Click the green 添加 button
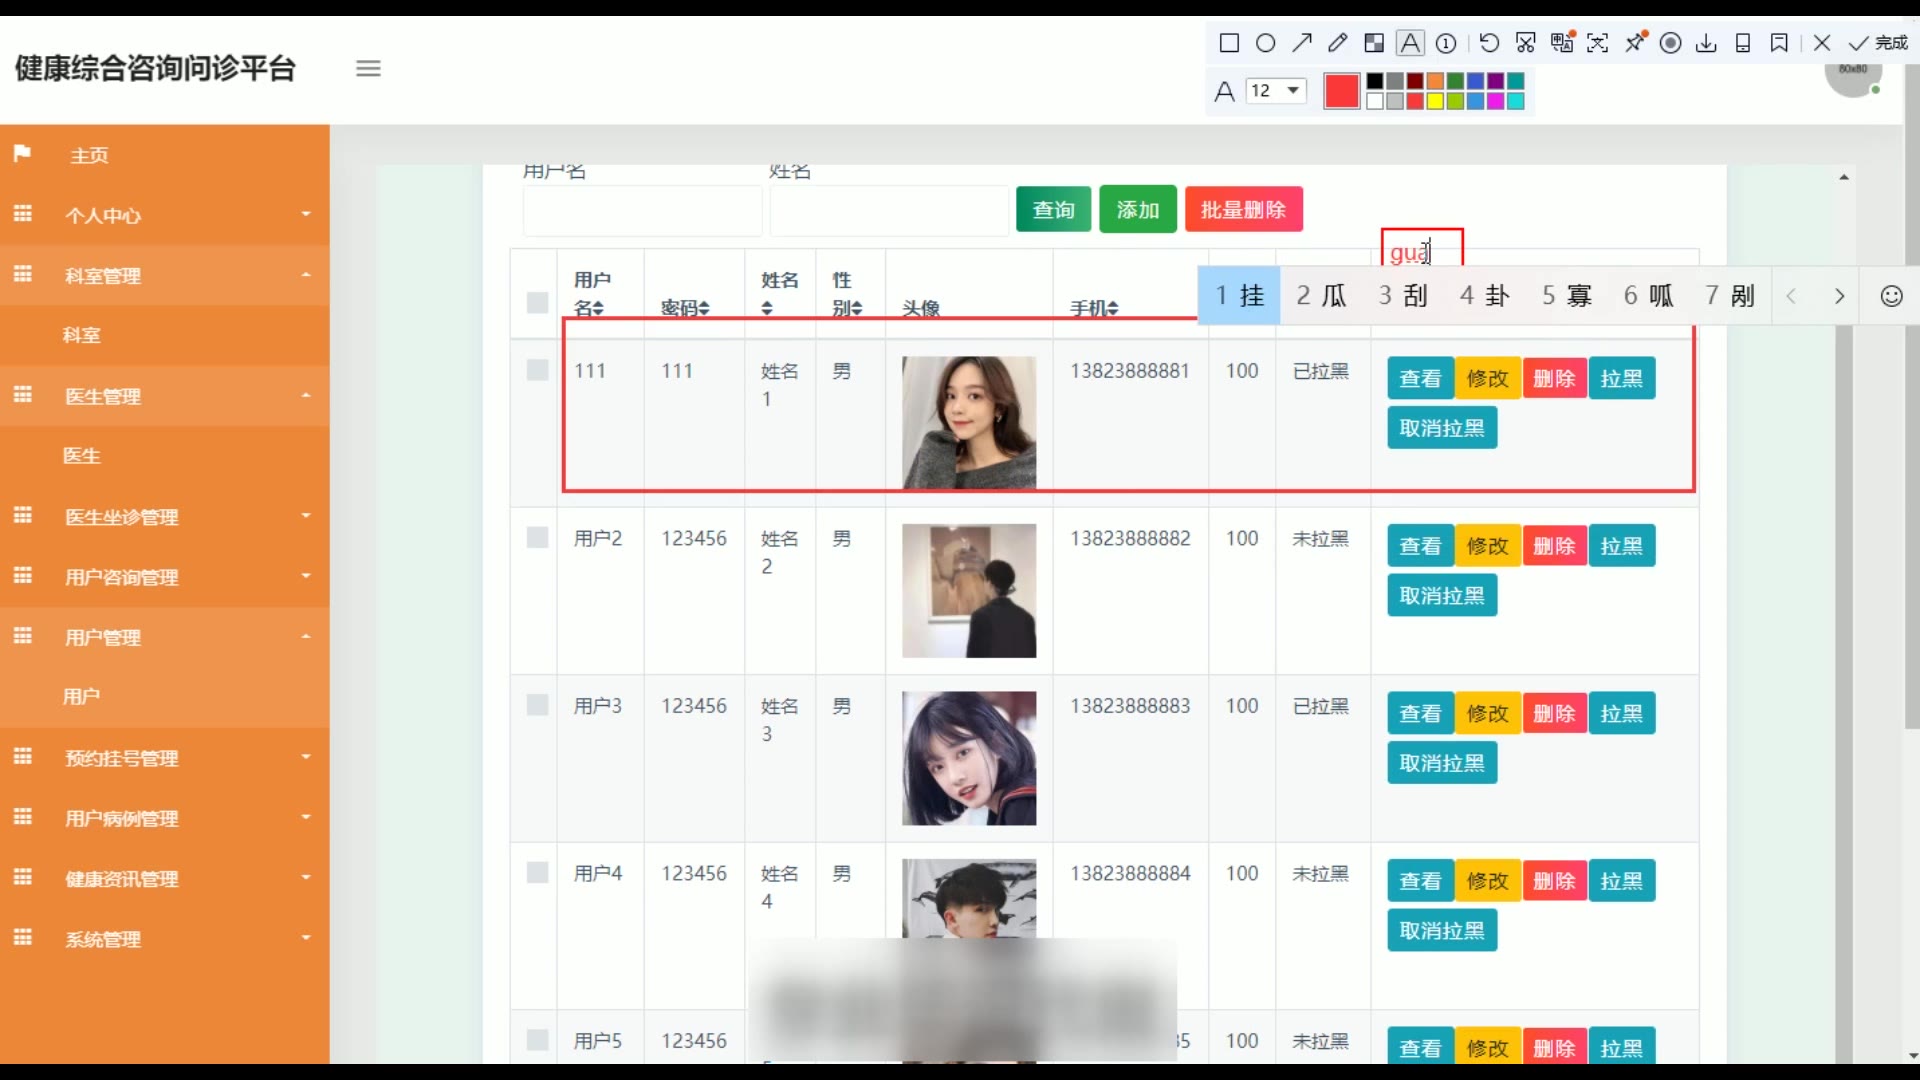This screenshot has height=1080, width=1920. [x=1138, y=209]
